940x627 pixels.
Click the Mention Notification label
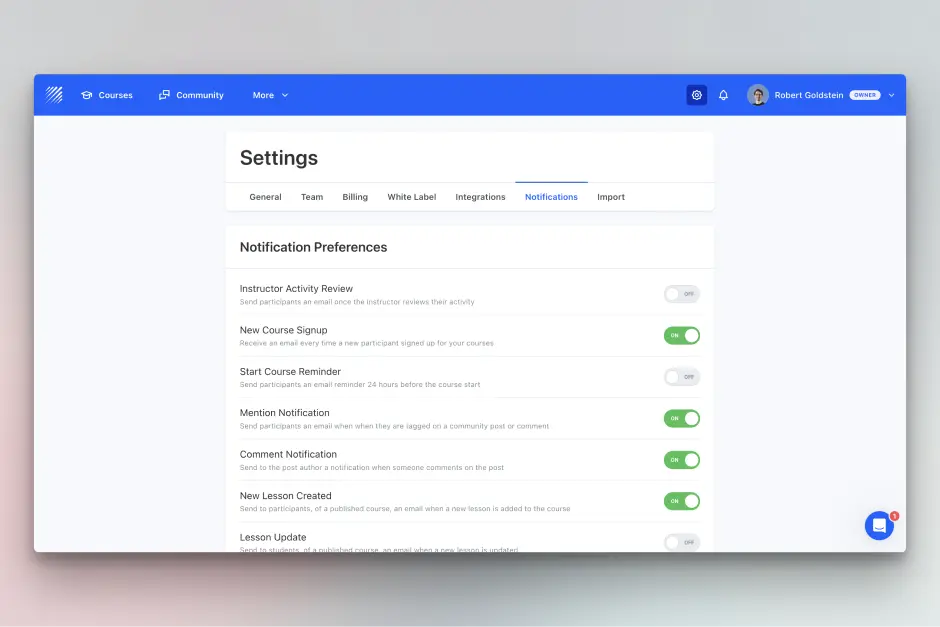click(285, 412)
